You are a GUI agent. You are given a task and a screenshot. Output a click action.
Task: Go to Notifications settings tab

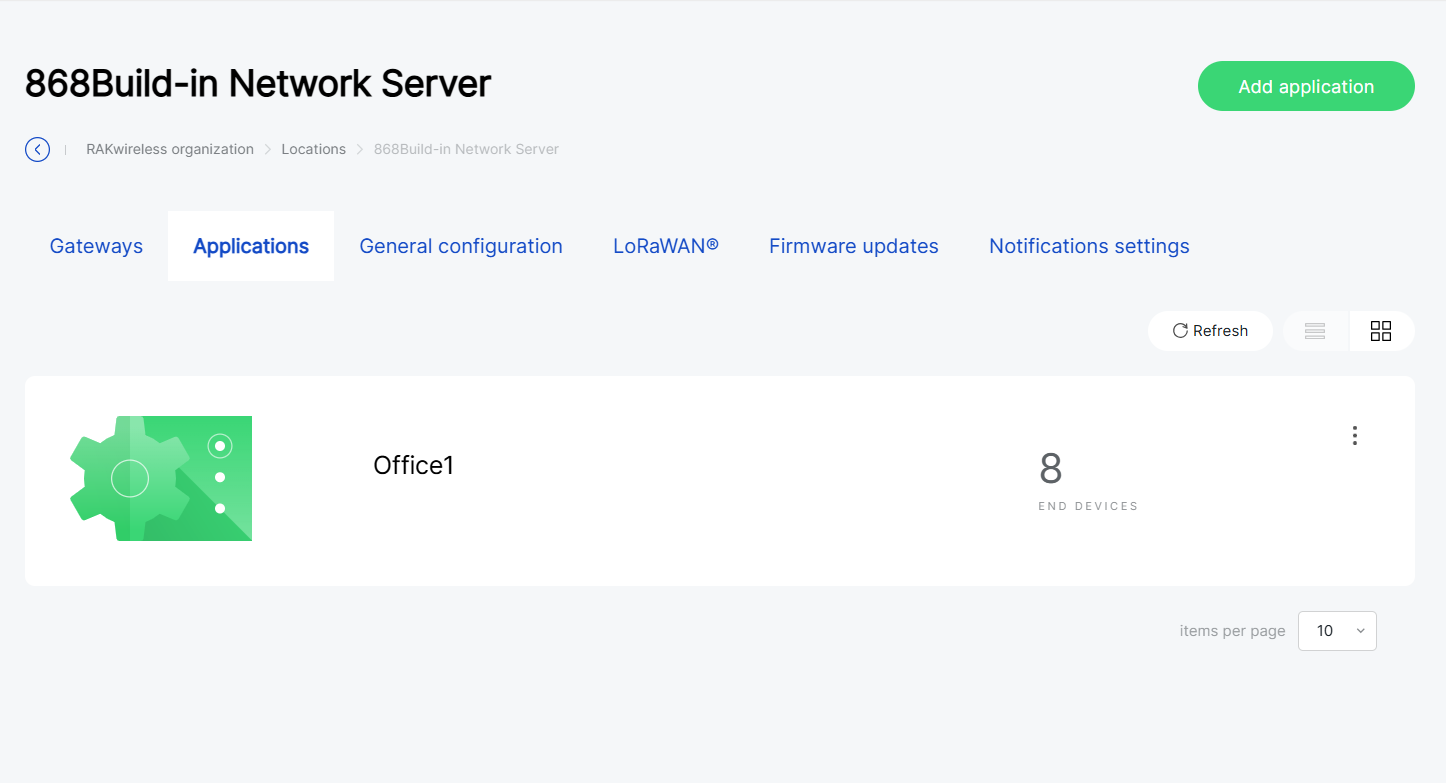pos(1089,245)
